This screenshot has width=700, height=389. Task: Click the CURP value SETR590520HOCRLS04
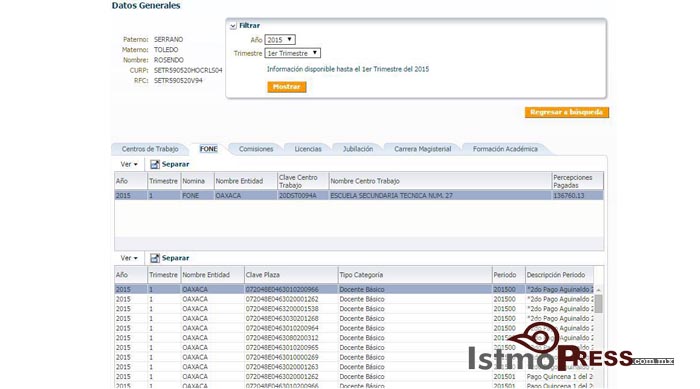[x=188, y=71]
